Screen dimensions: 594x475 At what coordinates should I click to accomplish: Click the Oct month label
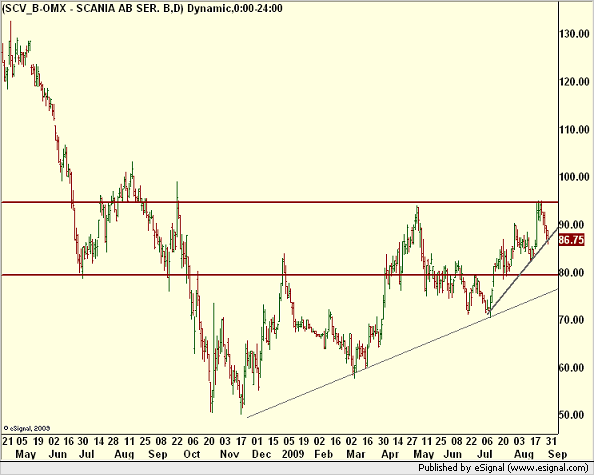point(191,454)
